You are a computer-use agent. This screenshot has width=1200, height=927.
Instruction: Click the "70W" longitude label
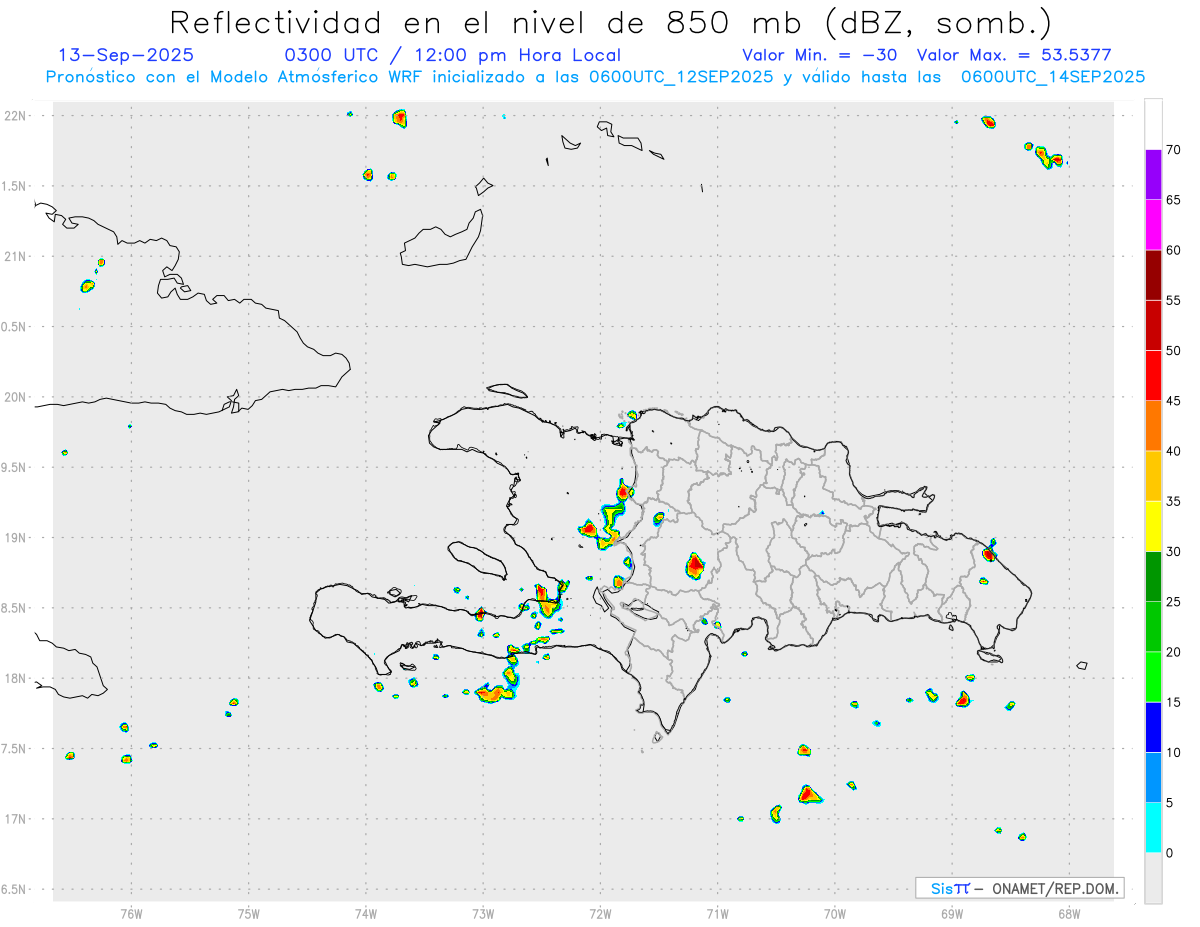click(835, 913)
